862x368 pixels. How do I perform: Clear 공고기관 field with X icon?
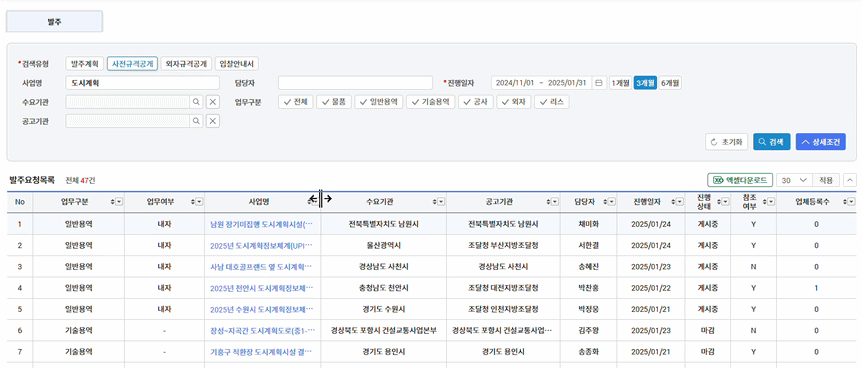pos(213,121)
